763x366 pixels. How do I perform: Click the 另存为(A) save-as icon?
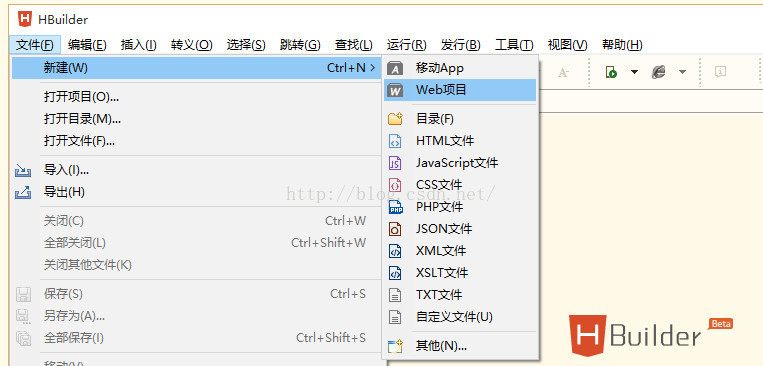coord(23,316)
